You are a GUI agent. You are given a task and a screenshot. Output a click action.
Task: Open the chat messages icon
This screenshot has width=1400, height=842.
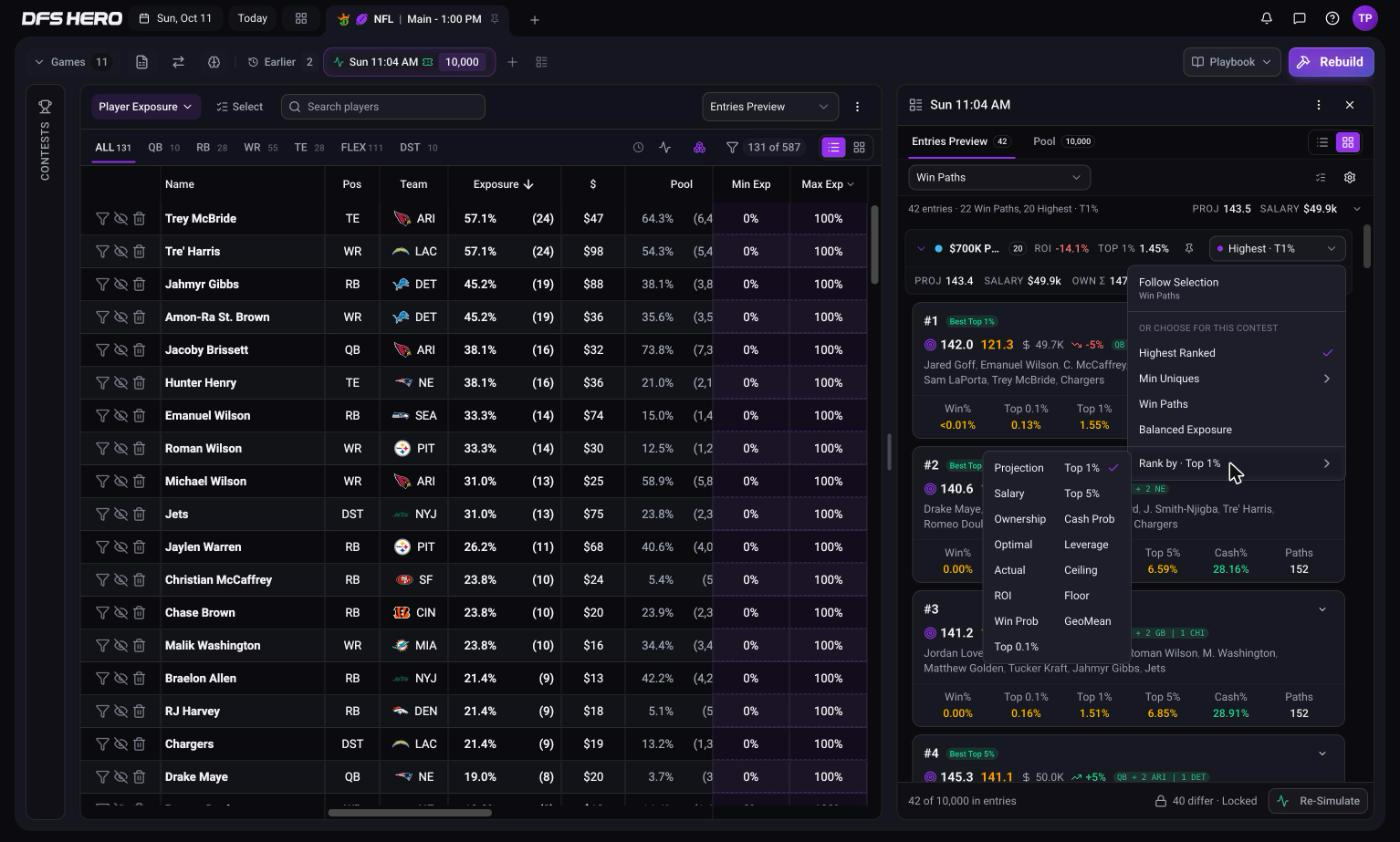(1299, 18)
